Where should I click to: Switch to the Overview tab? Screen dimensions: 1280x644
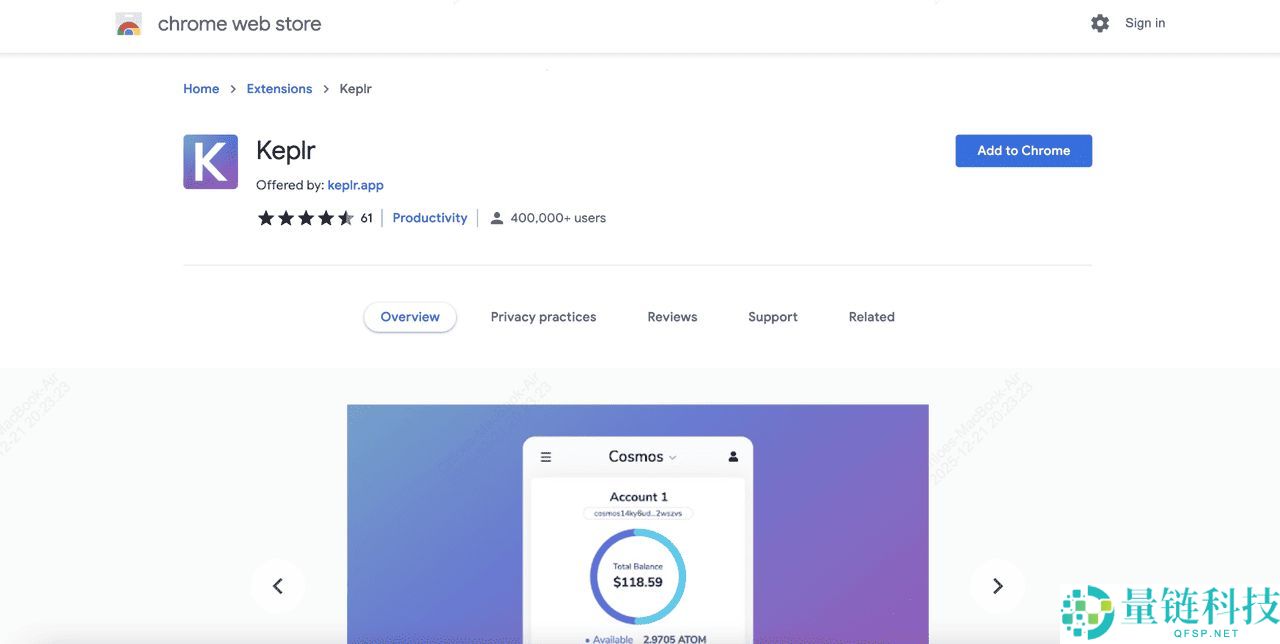410,317
